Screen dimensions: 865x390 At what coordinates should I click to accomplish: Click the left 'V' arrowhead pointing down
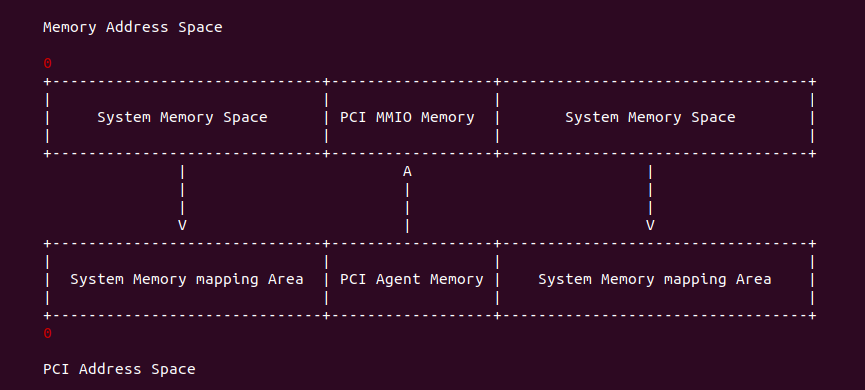click(182, 225)
